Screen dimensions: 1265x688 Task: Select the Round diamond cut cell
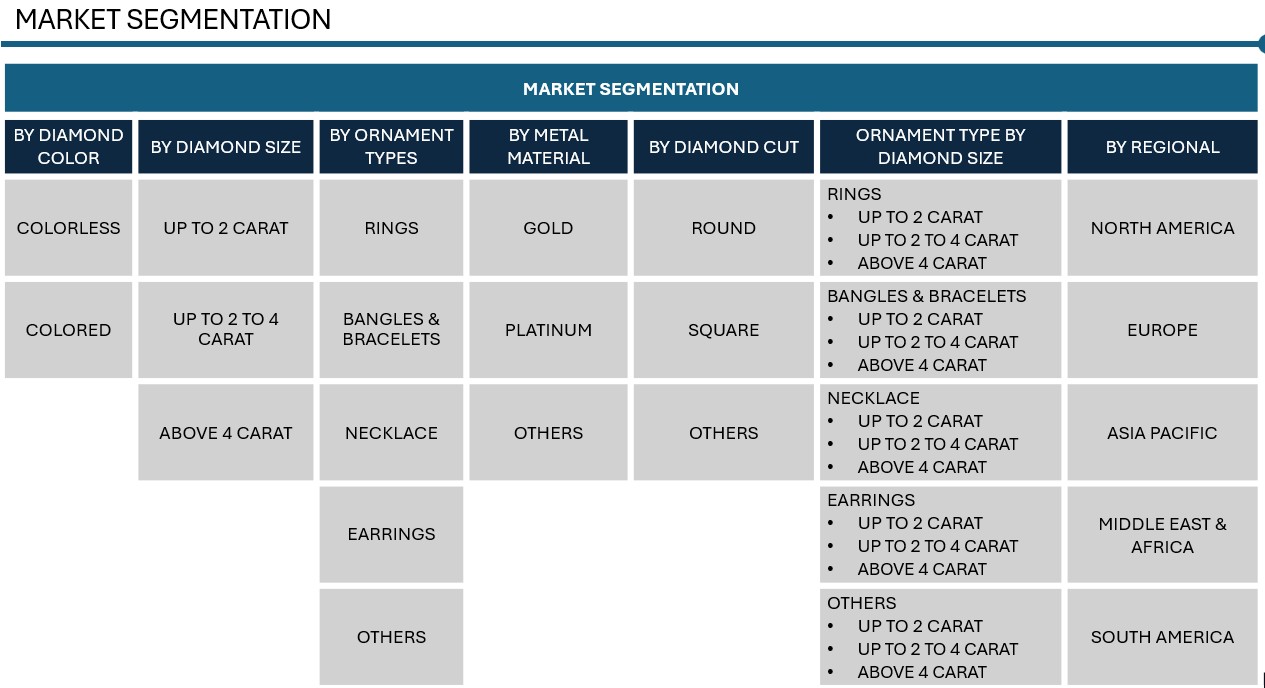tap(723, 228)
